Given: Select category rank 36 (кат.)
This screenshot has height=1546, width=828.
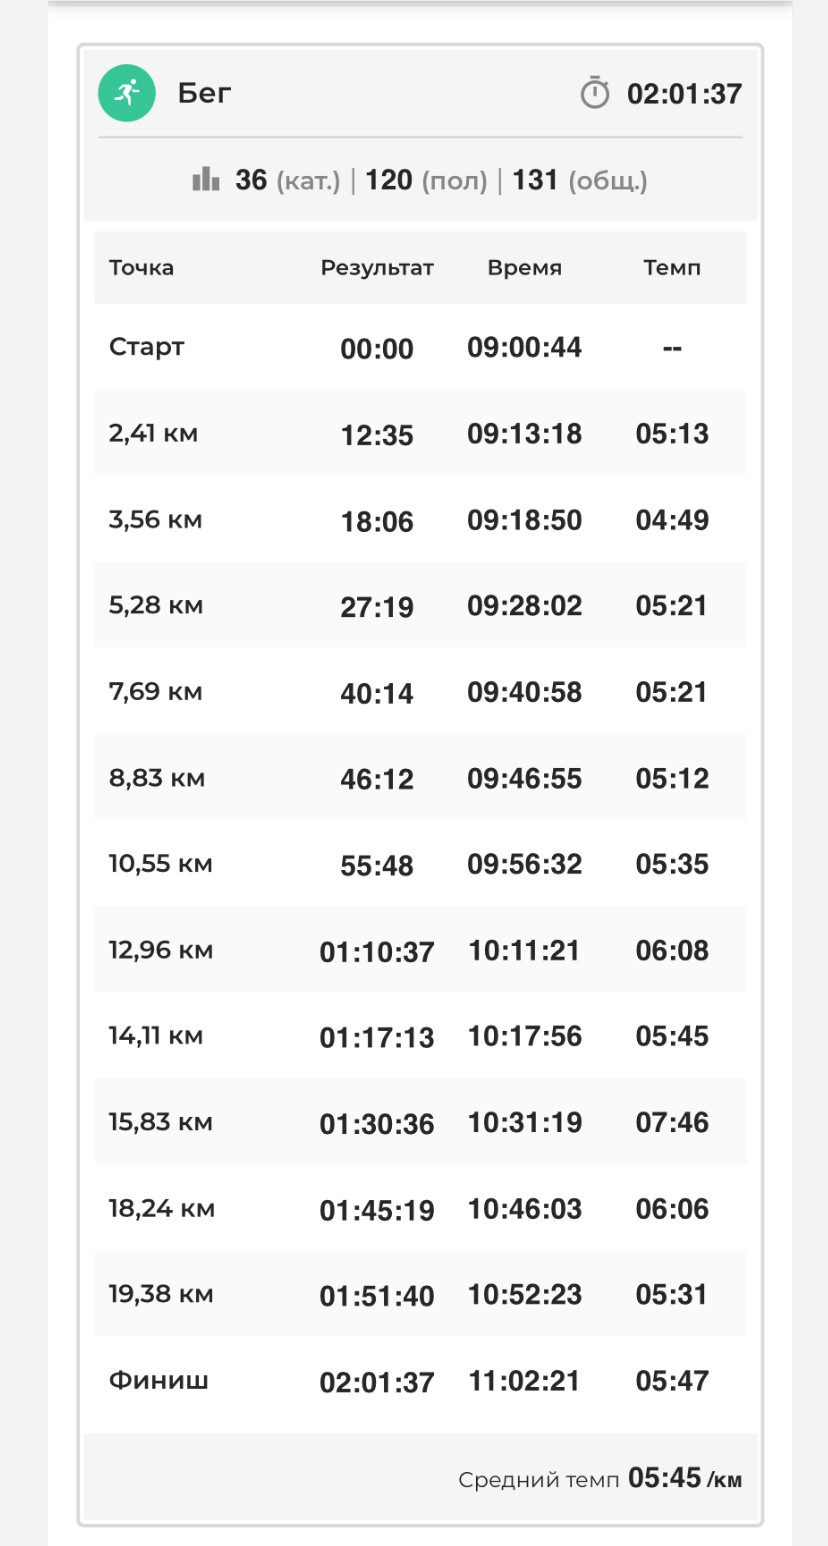Looking at the screenshot, I should tap(288, 181).
